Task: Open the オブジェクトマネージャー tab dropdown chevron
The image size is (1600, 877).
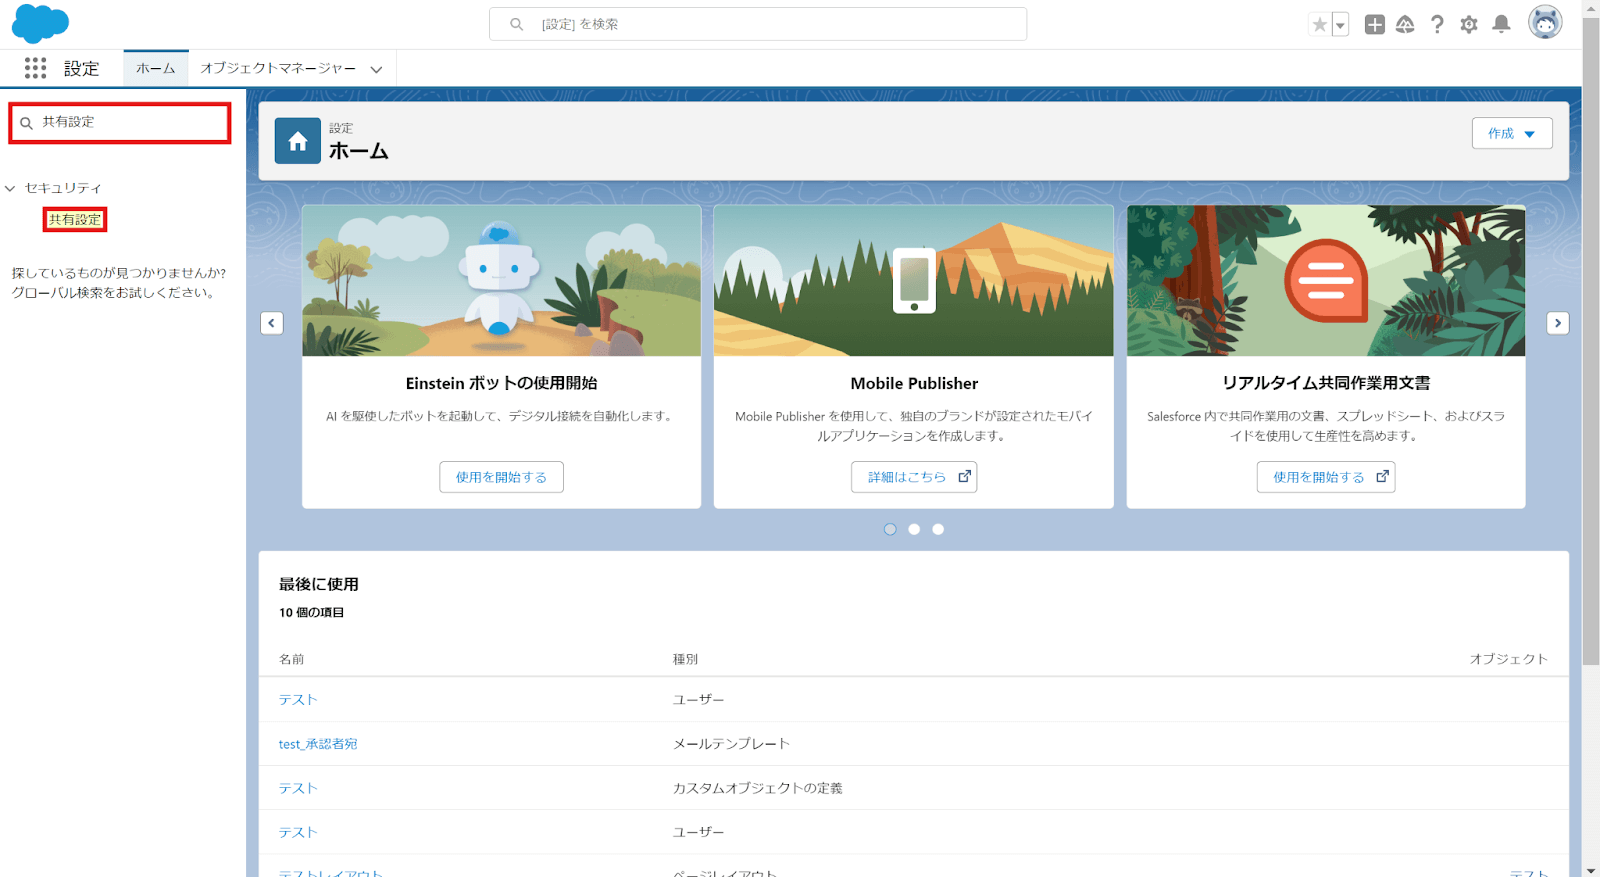Action: (376, 69)
